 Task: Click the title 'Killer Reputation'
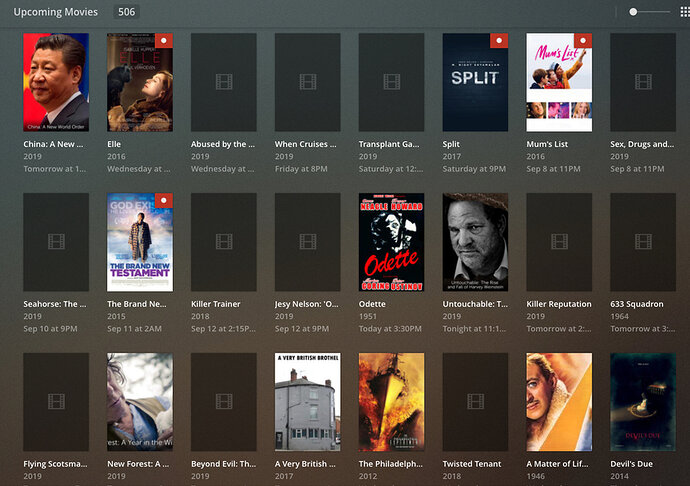pos(559,304)
